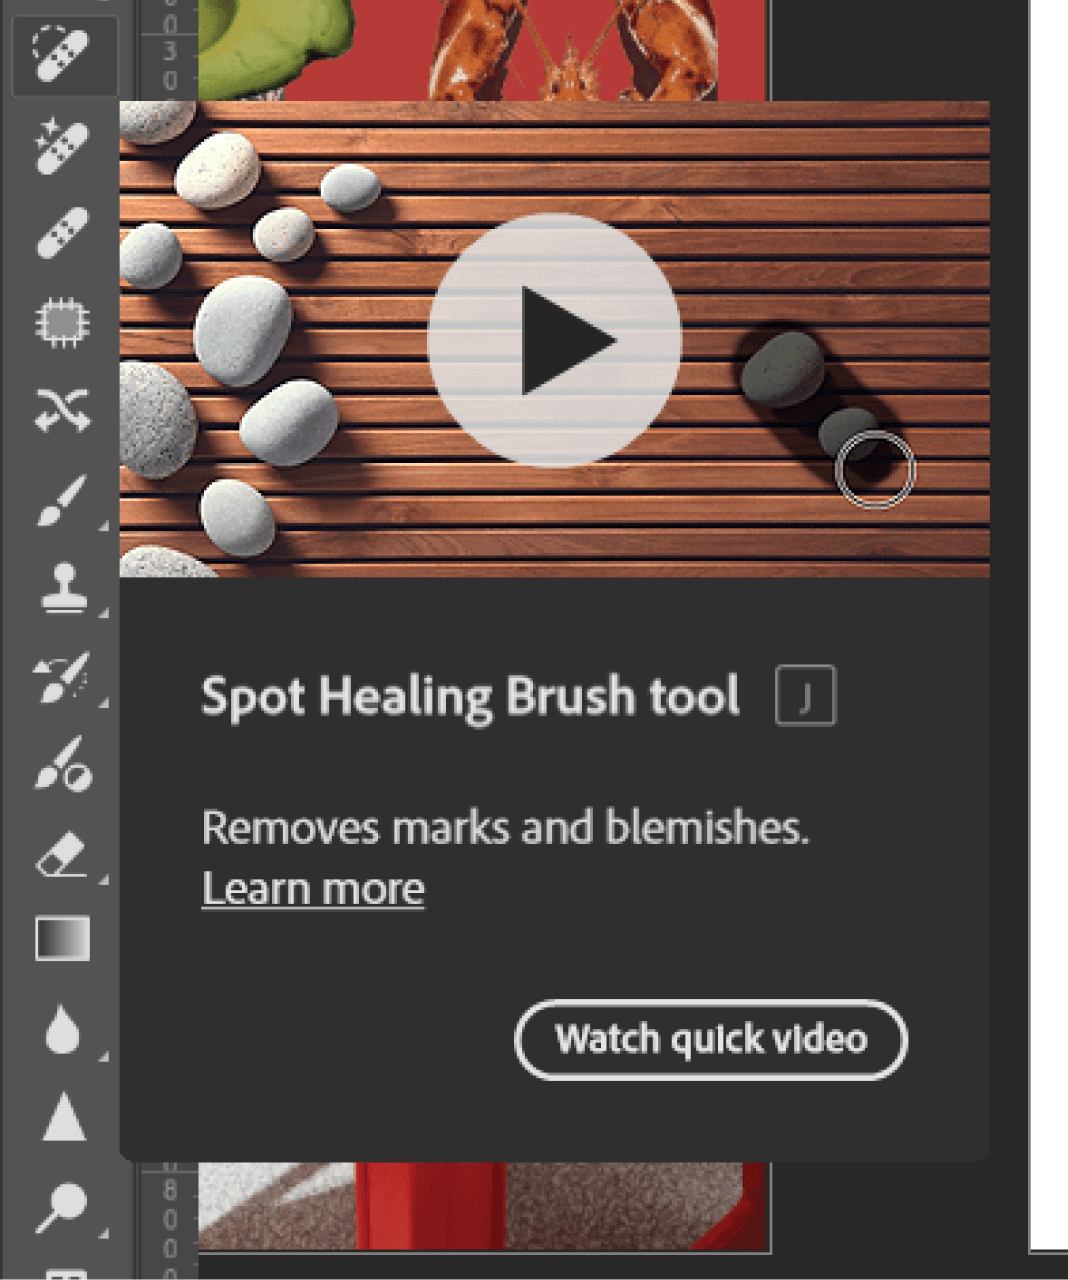The height and width of the screenshot is (1280, 1068).
Task: Select the Mixer Brush tool icon
Action: point(63,764)
